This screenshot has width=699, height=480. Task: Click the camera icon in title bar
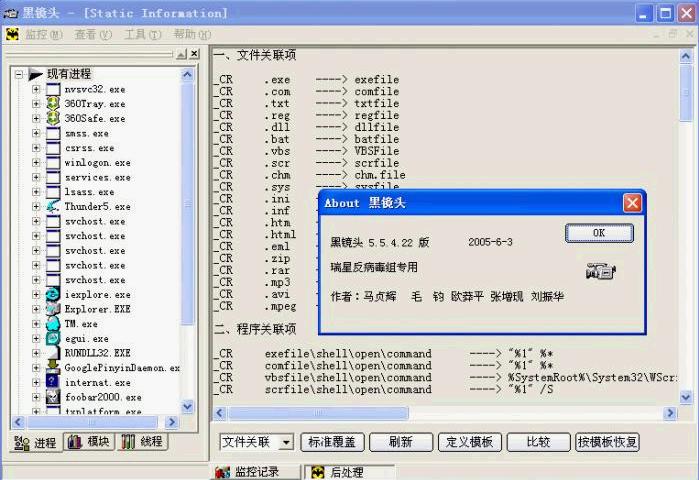(x=10, y=13)
